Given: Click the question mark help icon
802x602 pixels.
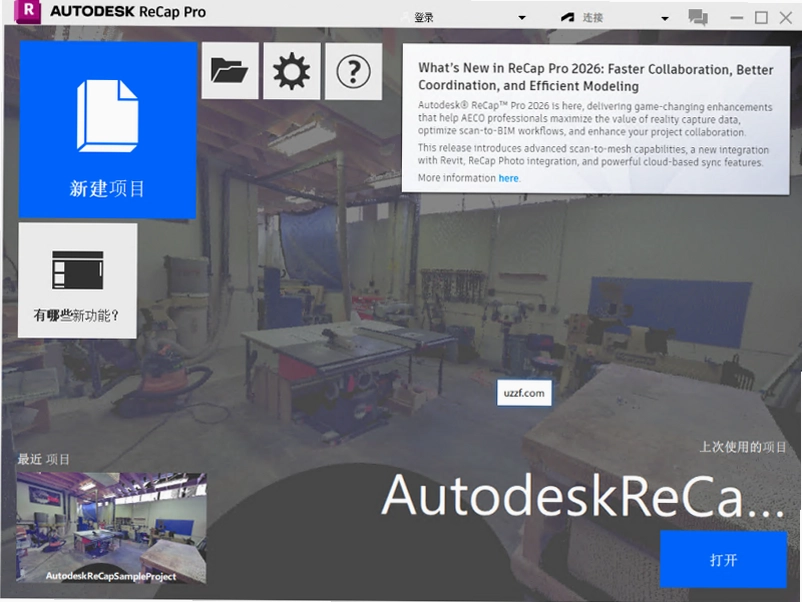Looking at the screenshot, I should (353, 71).
